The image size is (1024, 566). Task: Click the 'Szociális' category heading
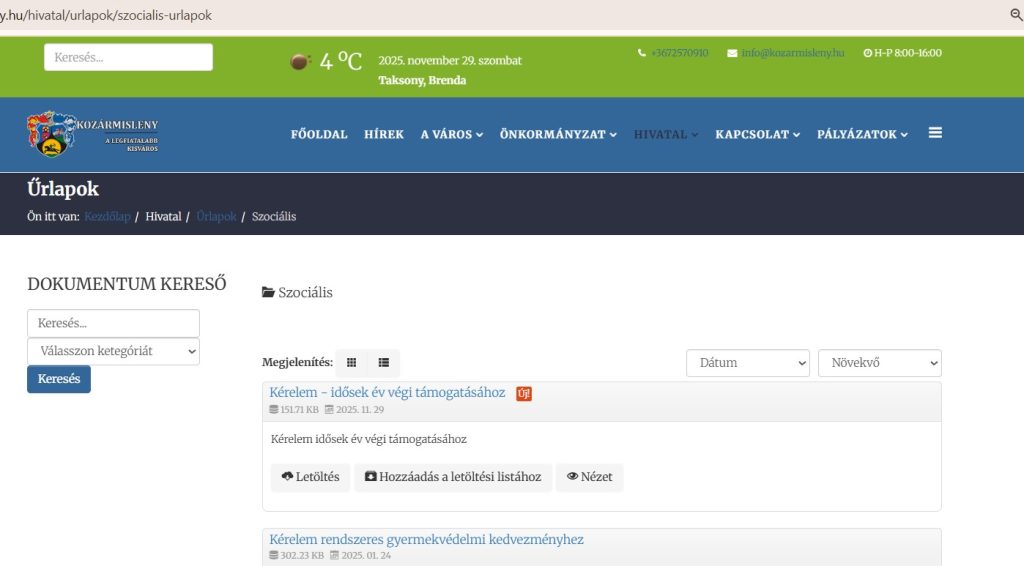(305, 292)
